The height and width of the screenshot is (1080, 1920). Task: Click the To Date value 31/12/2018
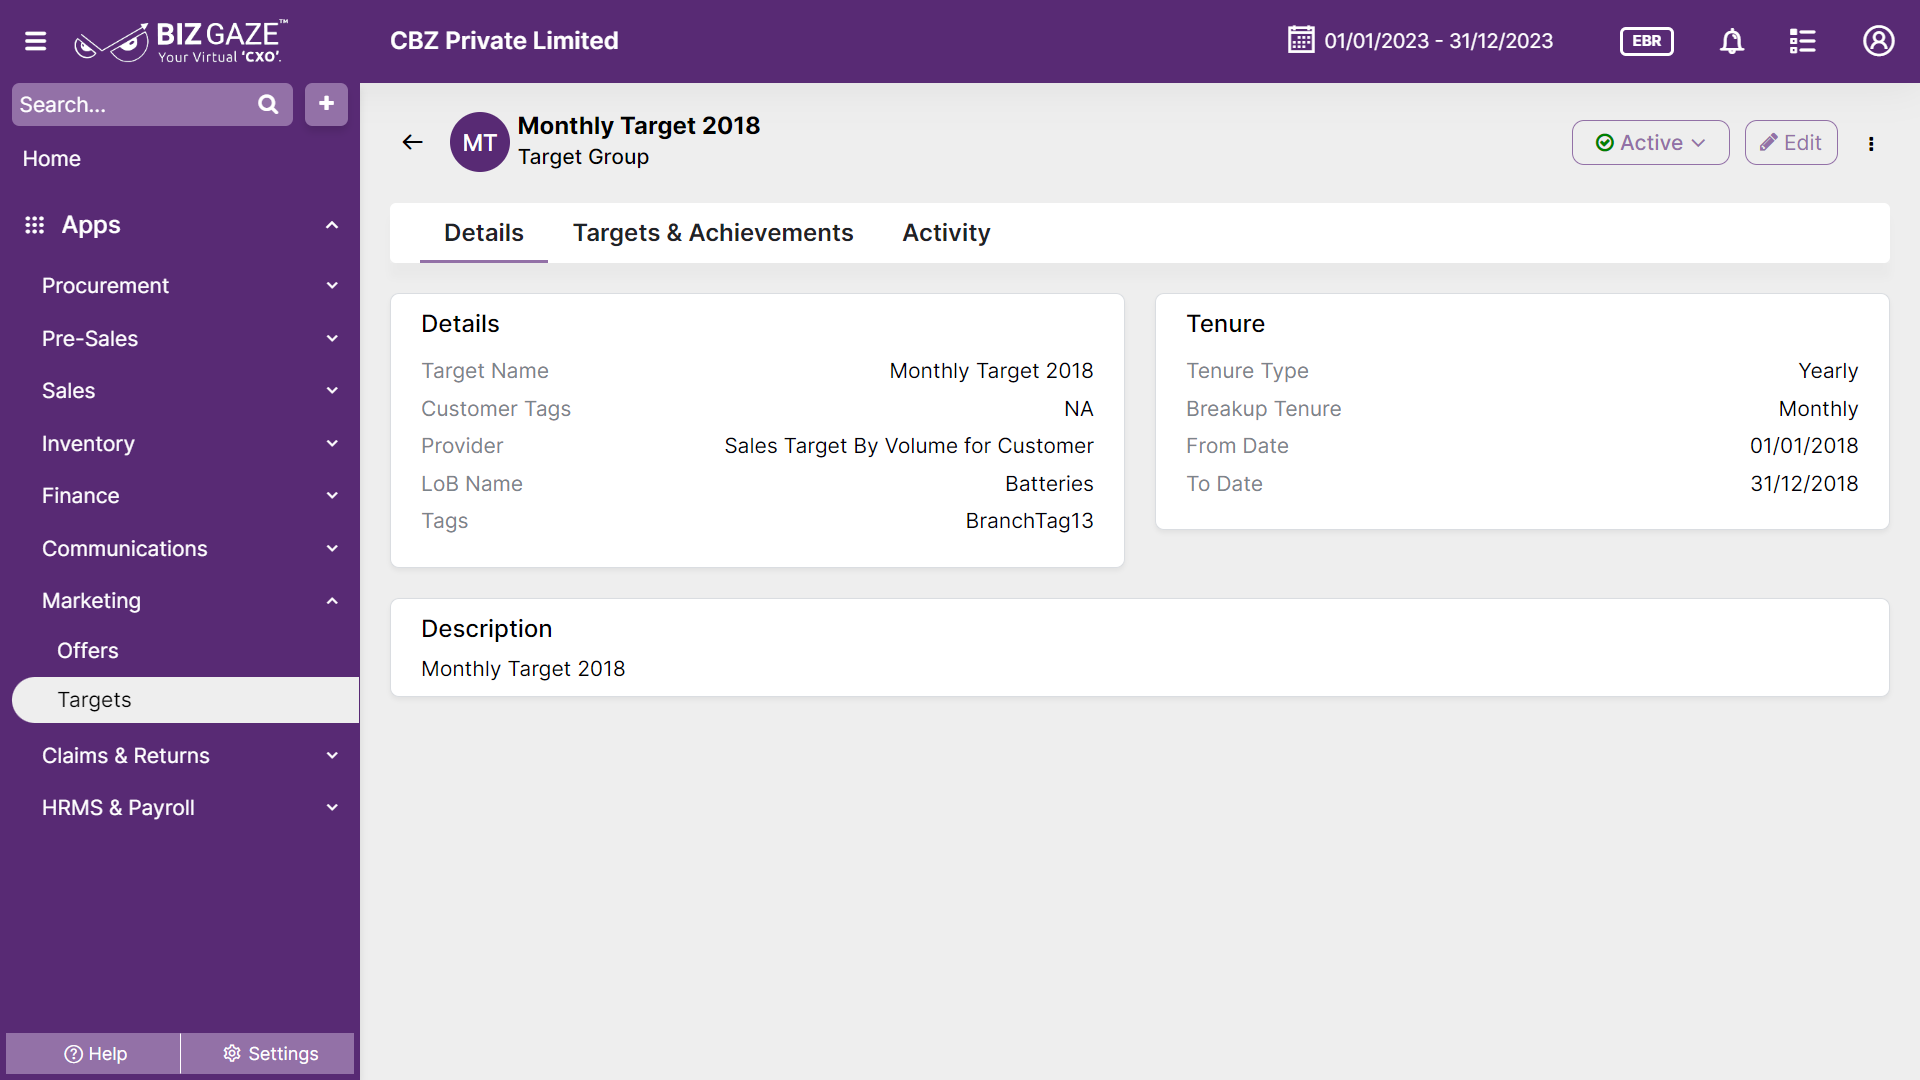(x=1803, y=484)
